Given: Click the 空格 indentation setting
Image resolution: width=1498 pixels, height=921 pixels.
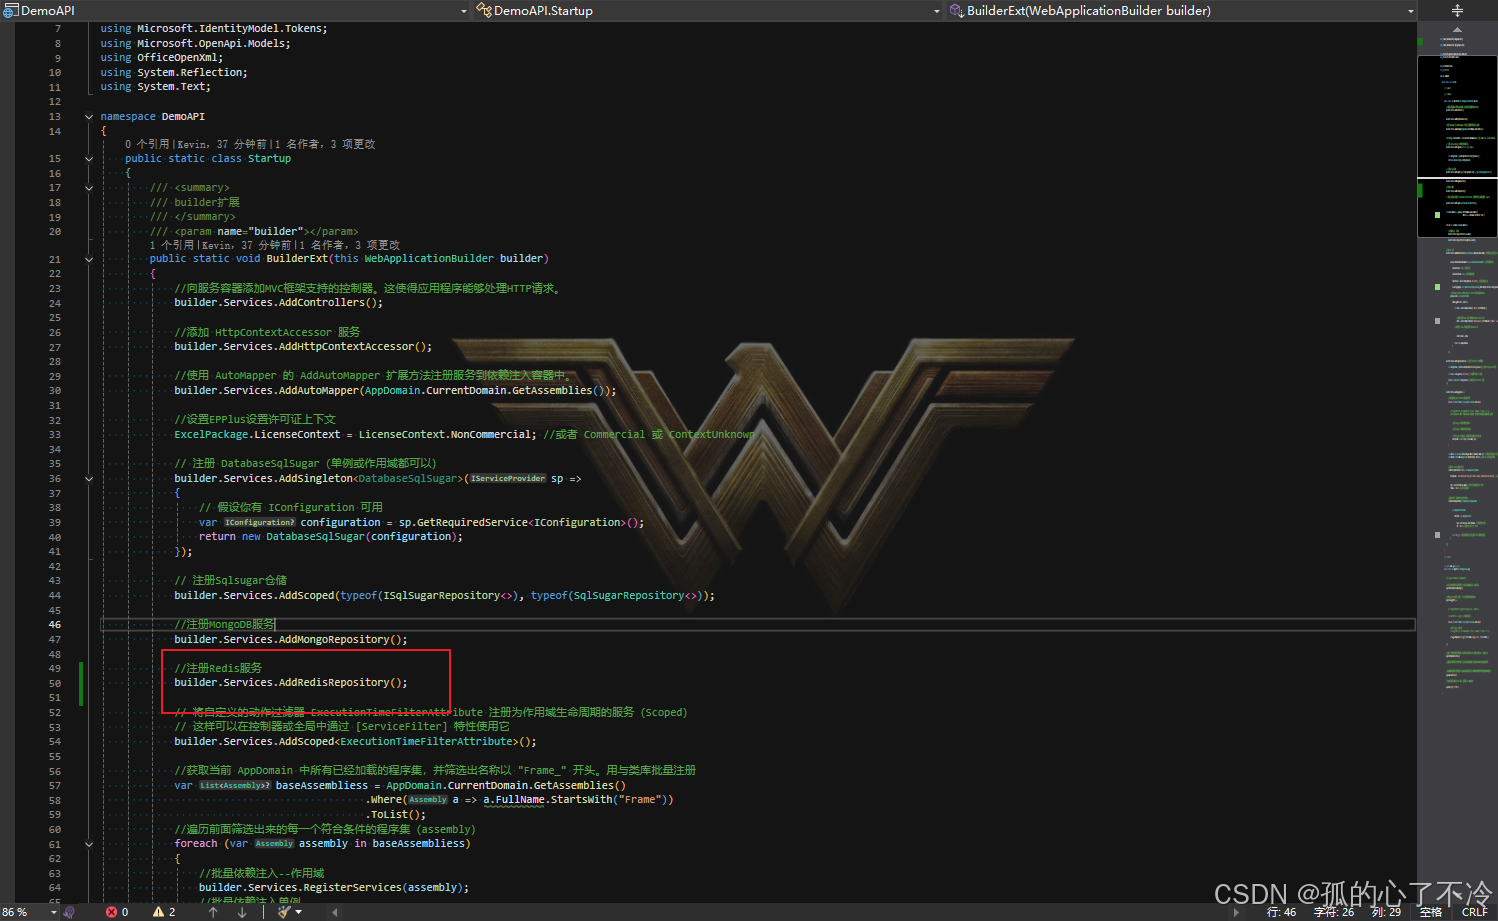Looking at the screenshot, I should click(1431, 912).
